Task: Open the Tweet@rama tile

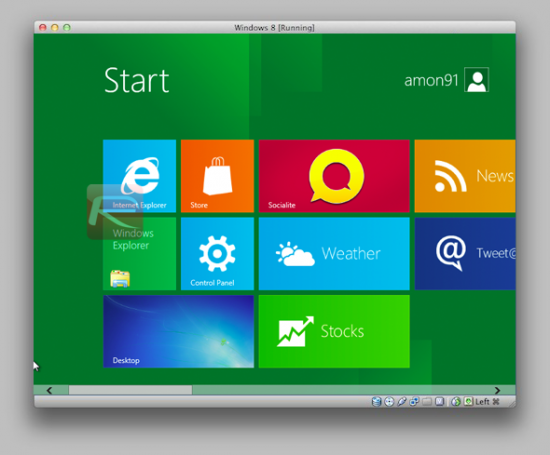Action: click(x=465, y=254)
